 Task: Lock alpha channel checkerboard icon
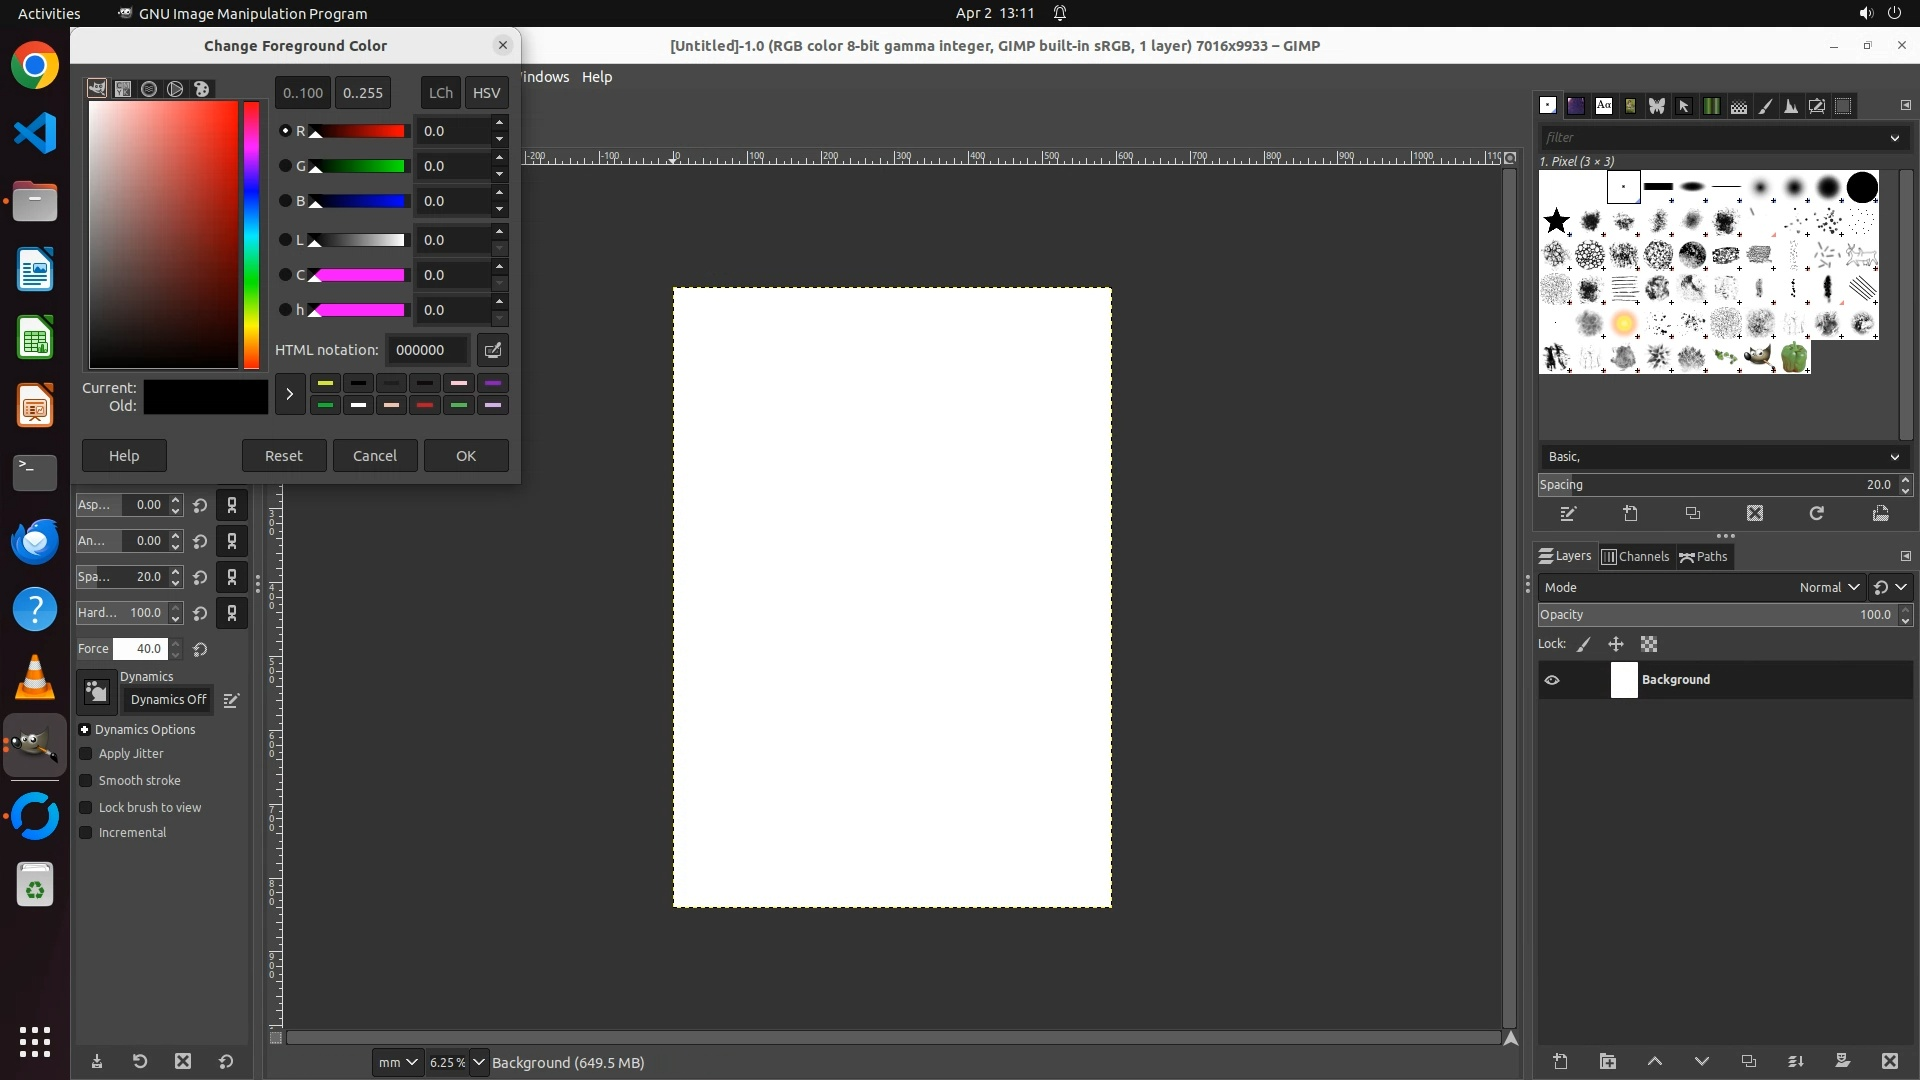click(x=1649, y=644)
